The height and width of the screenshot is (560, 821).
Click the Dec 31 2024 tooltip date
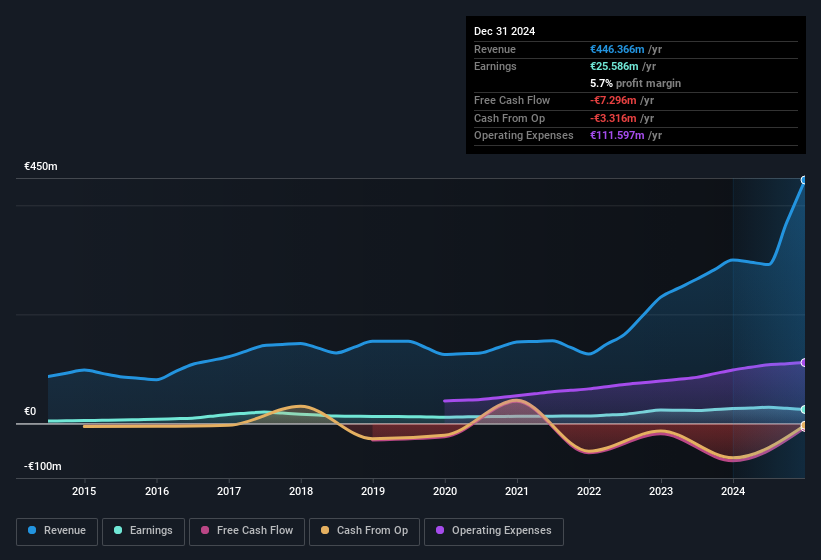[x=504, y=31]
